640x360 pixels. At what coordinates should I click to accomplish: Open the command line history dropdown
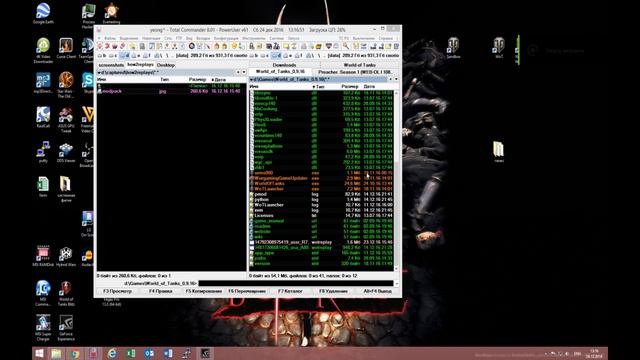click(x=396, y=283)
